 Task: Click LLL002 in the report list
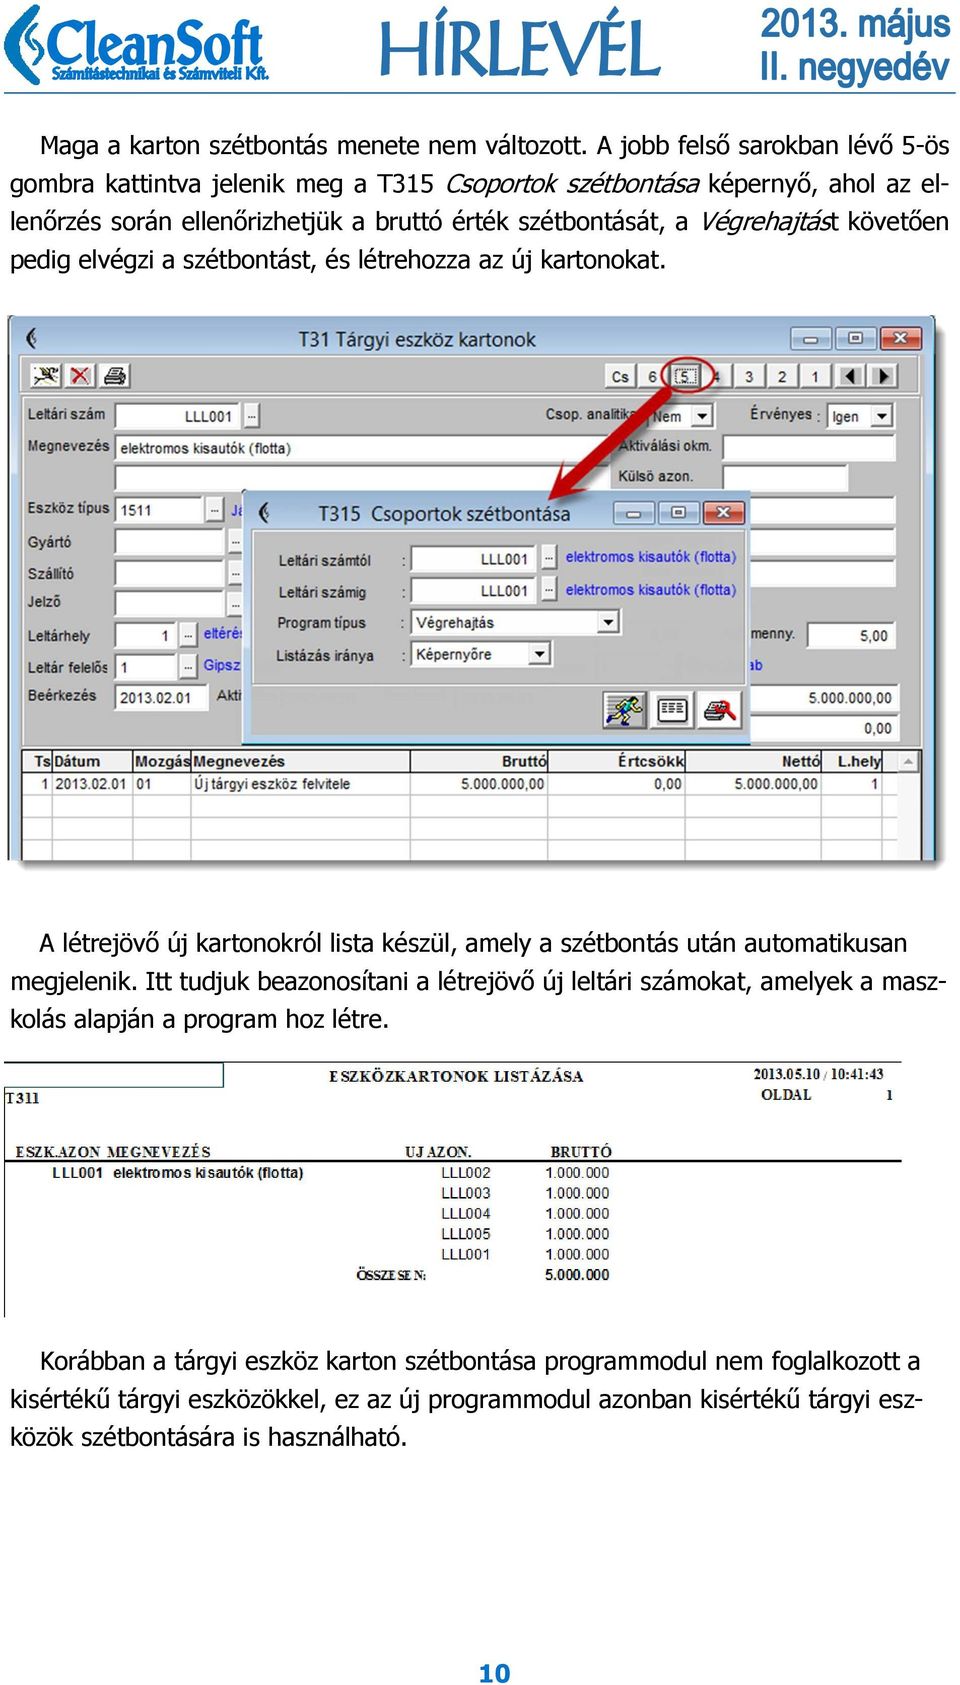click(466, 1173)
